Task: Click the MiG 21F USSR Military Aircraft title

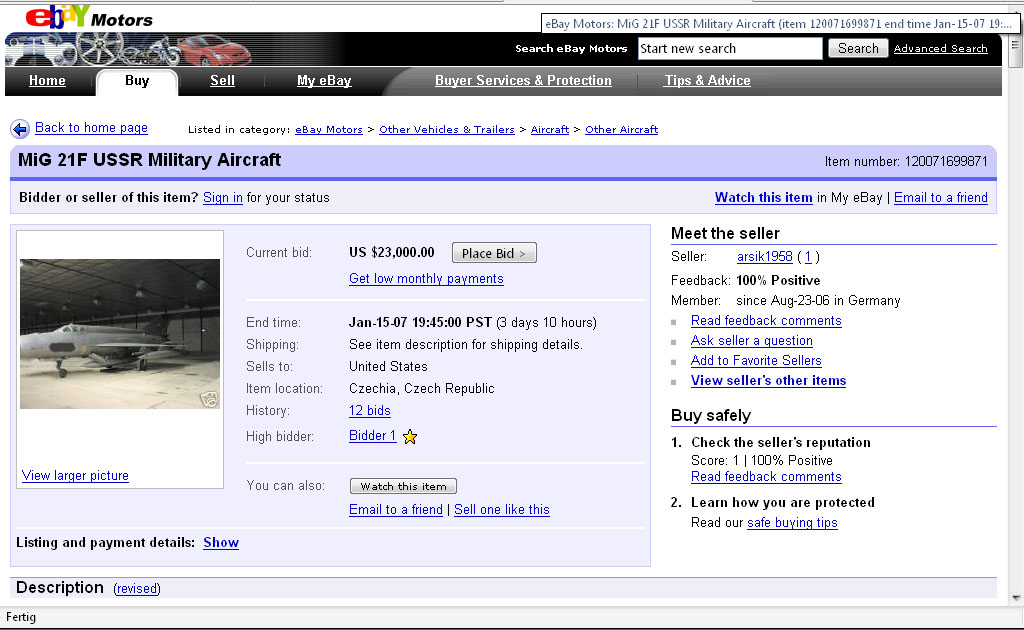Action: click(149, 160)
